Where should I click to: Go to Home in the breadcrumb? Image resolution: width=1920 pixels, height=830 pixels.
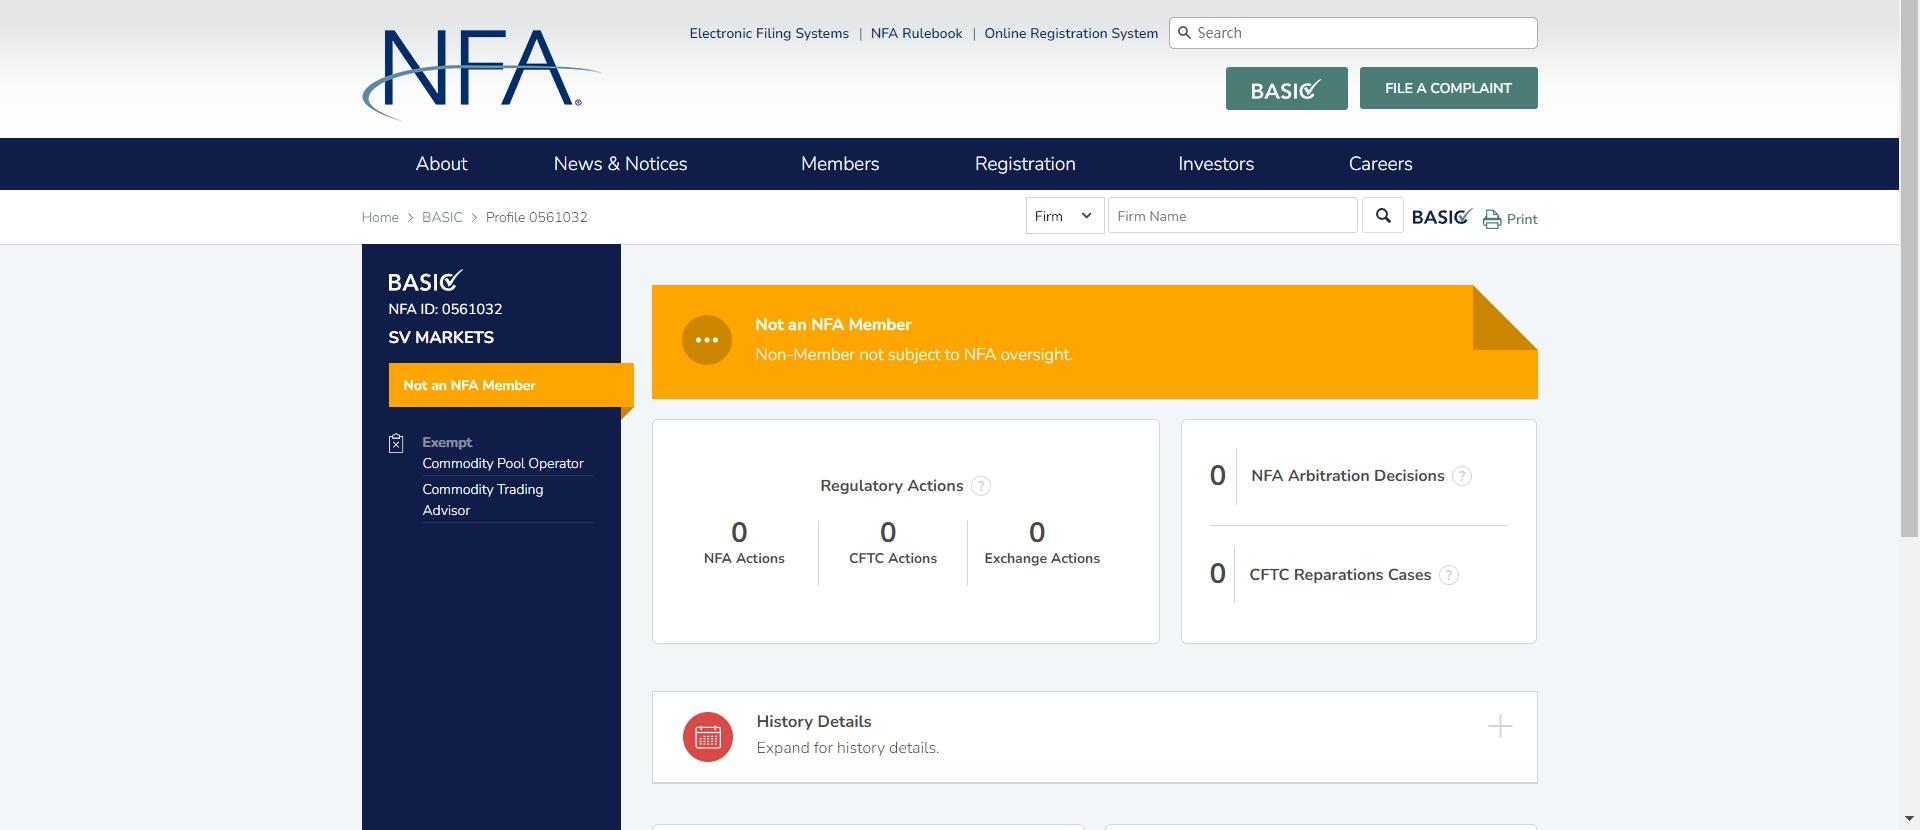380,217
